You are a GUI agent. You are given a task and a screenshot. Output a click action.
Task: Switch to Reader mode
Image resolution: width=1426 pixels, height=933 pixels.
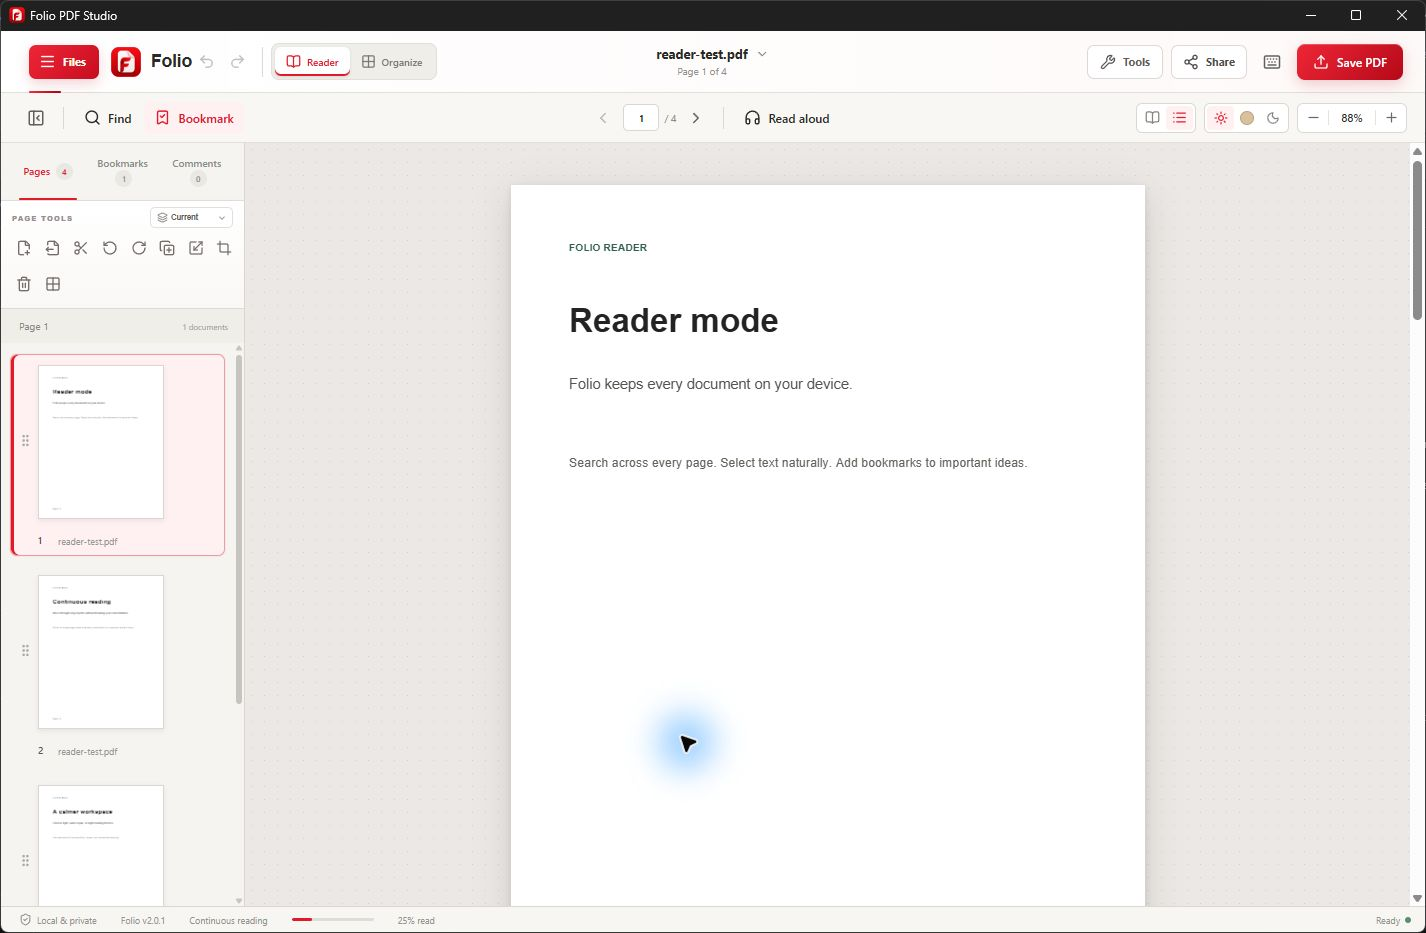click(x=312, y=62)
